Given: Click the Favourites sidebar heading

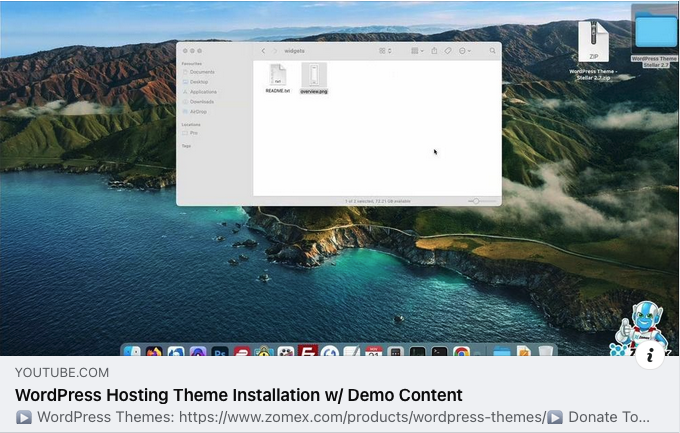Looking at the screenshot, I should pyautogui.click(x=191, y=63).
